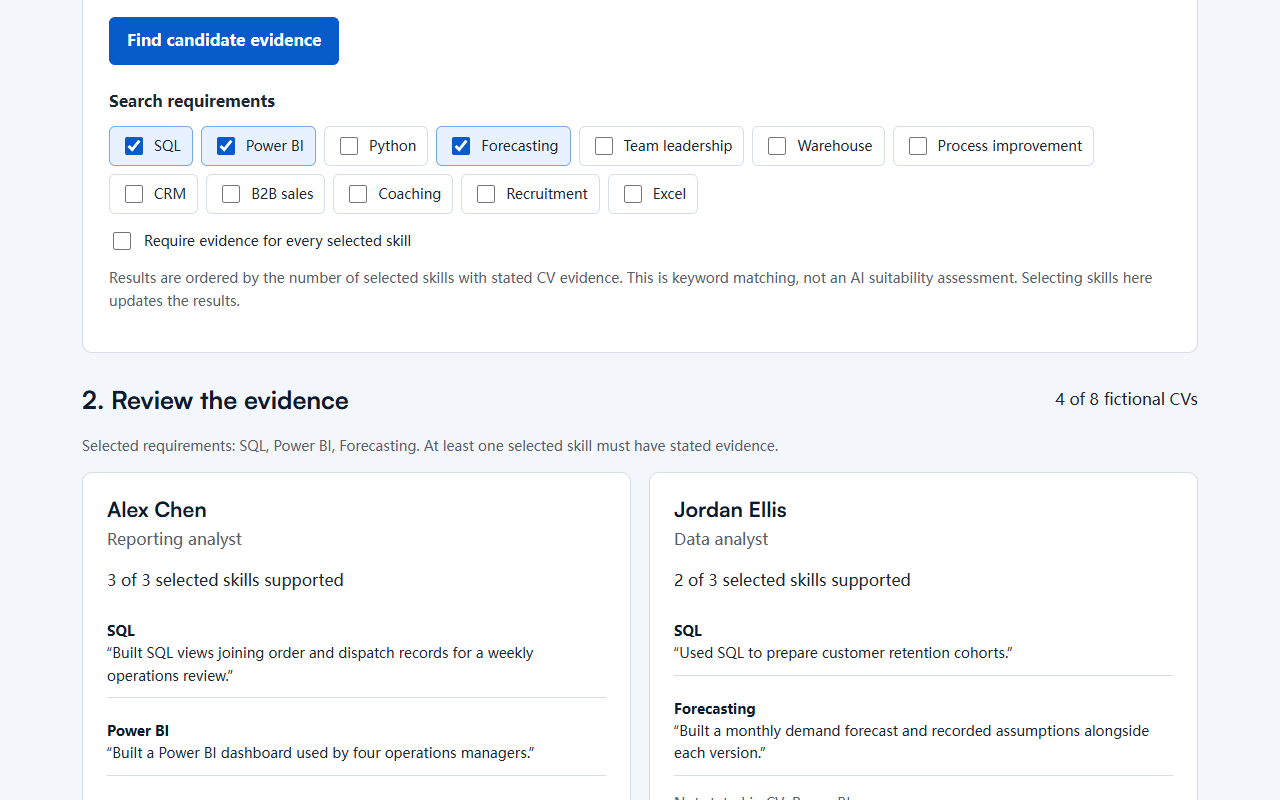Image resolution: width=1280 pixels, height=800 pixels.
Task: Click the 'Review the evidence' heading
Action: click(x=215, y=401)
